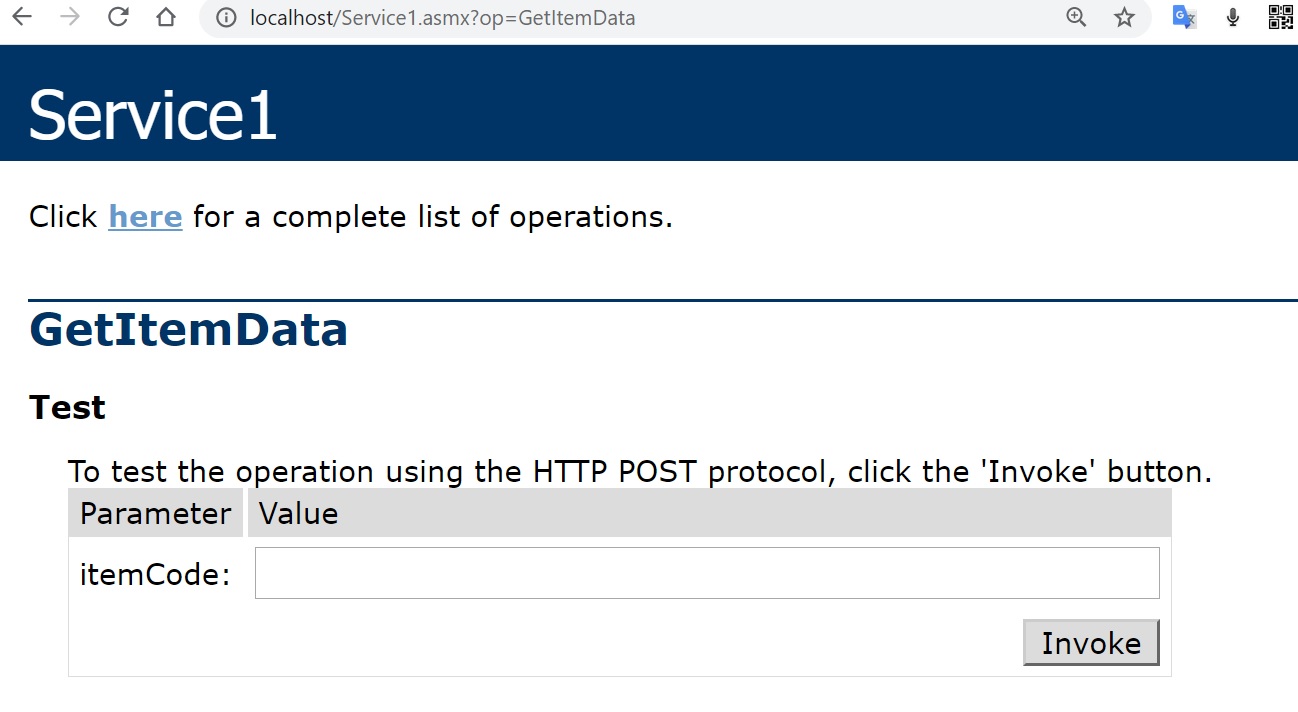
Task: Select the GetItemData heading
Action: point(188,330)
